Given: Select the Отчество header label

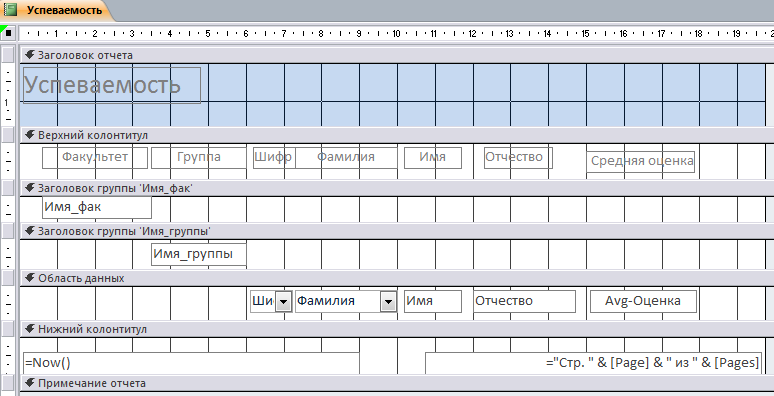Looking at the screenshot, I should [x=518, y=158].
